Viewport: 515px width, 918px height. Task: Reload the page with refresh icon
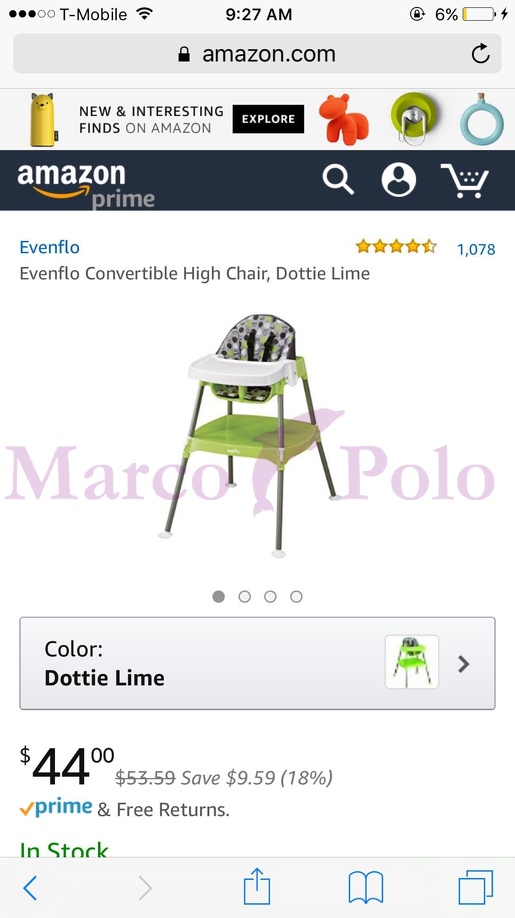[x=480, y=54]
